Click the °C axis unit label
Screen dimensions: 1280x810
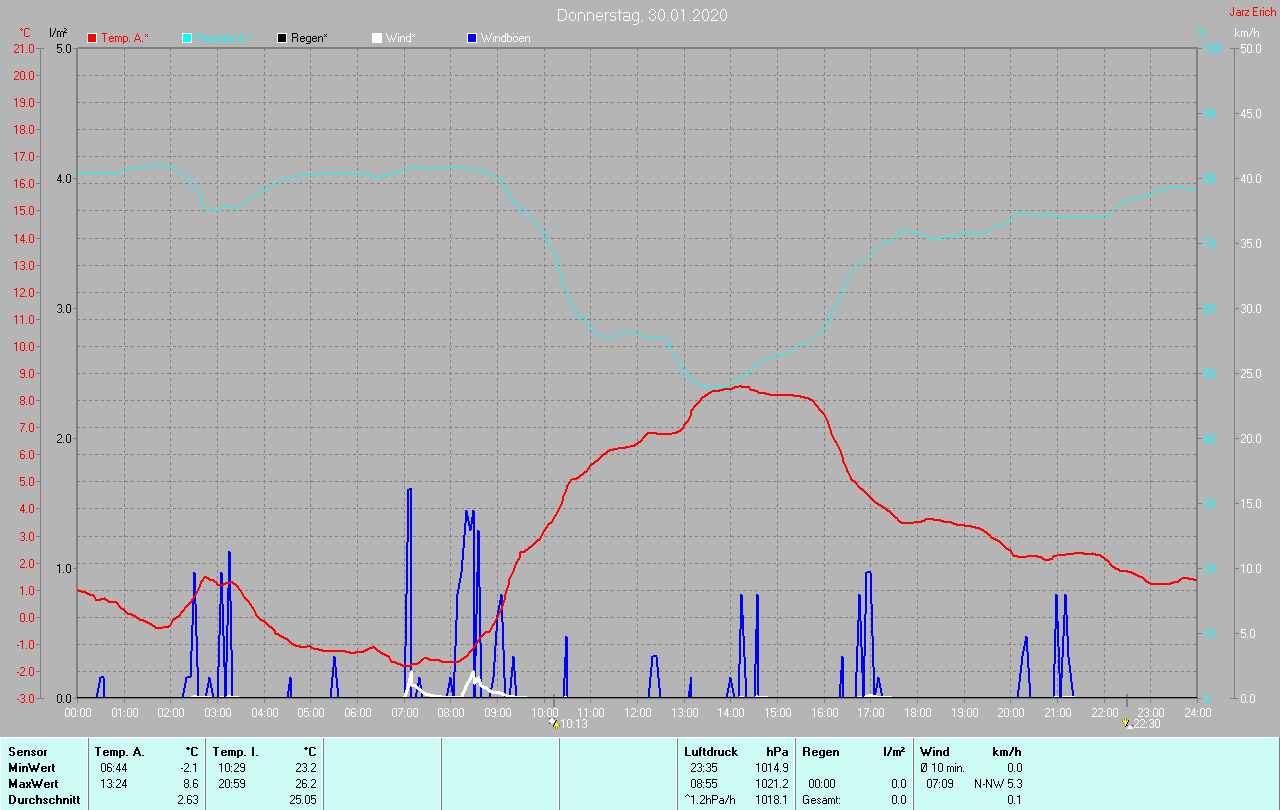25,33
